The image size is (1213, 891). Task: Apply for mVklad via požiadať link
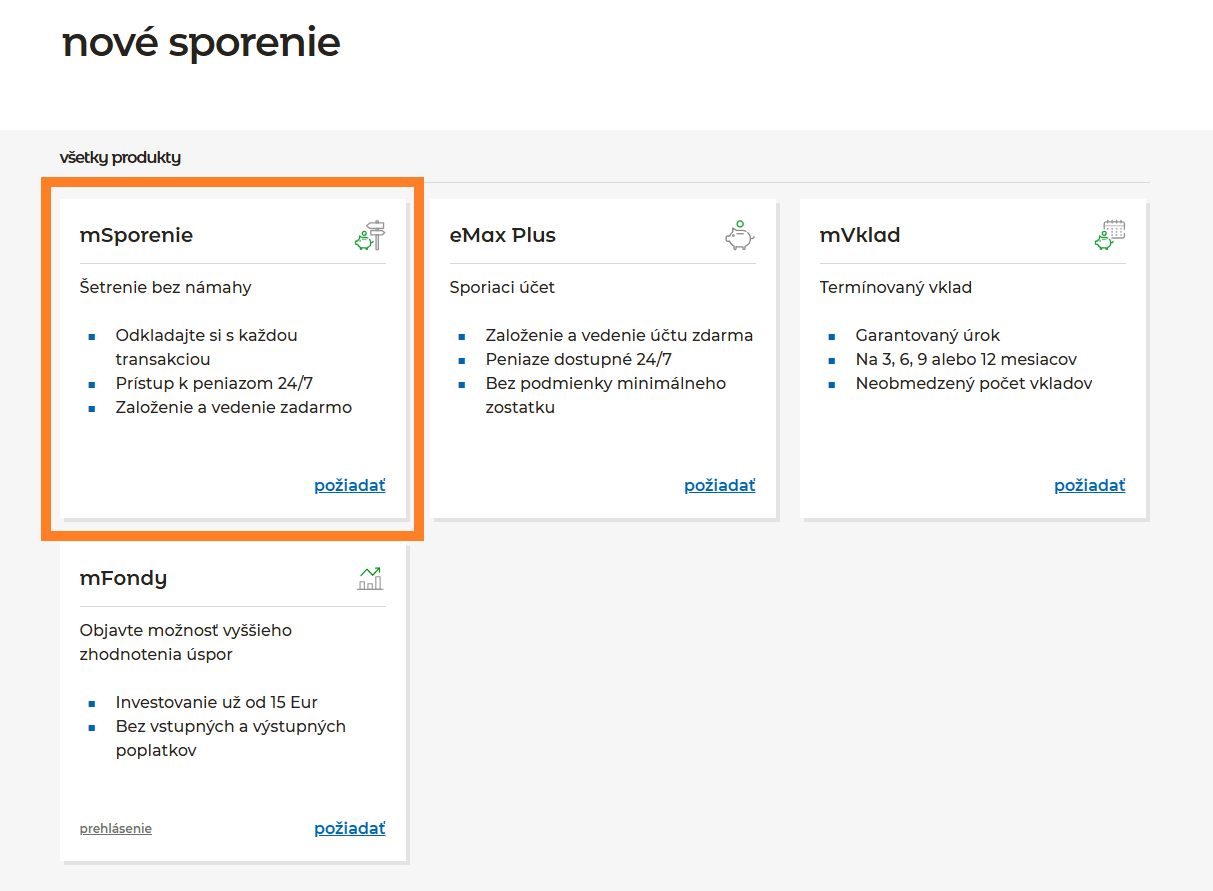[x=1089, y=486]
